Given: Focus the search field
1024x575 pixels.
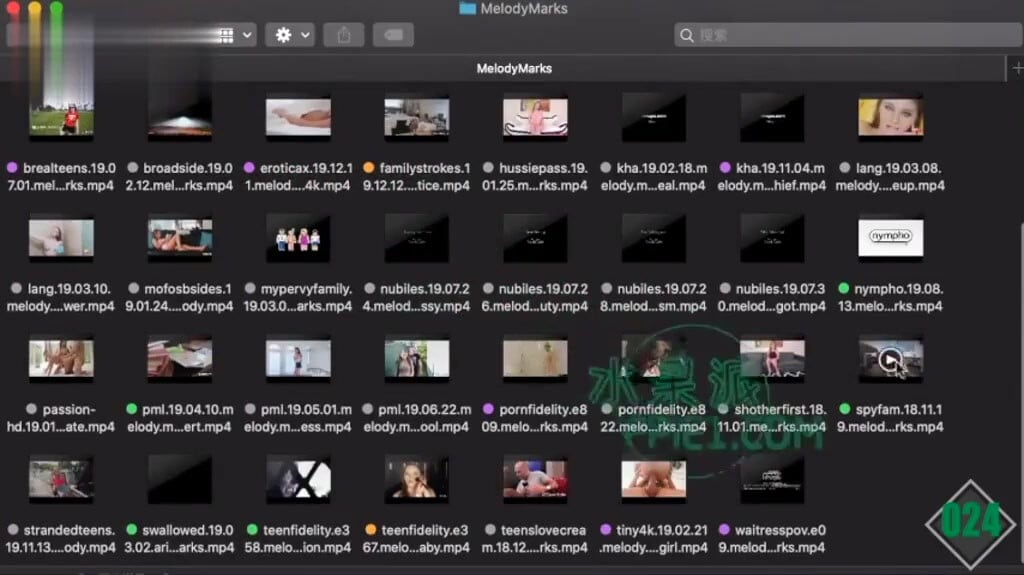Looking at the screenshot, I should tap(848, 35).
